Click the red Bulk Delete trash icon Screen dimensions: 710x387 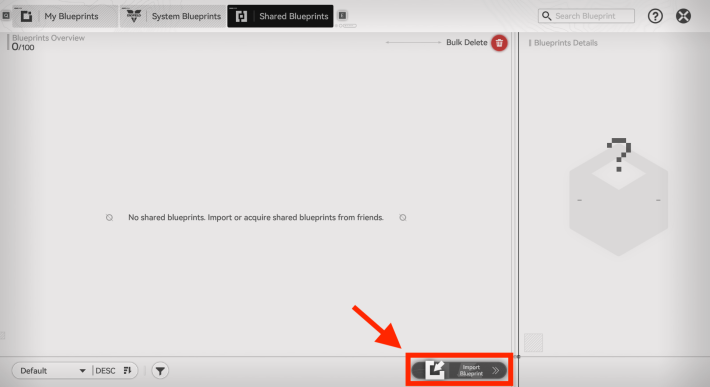(x=499, y=43)
